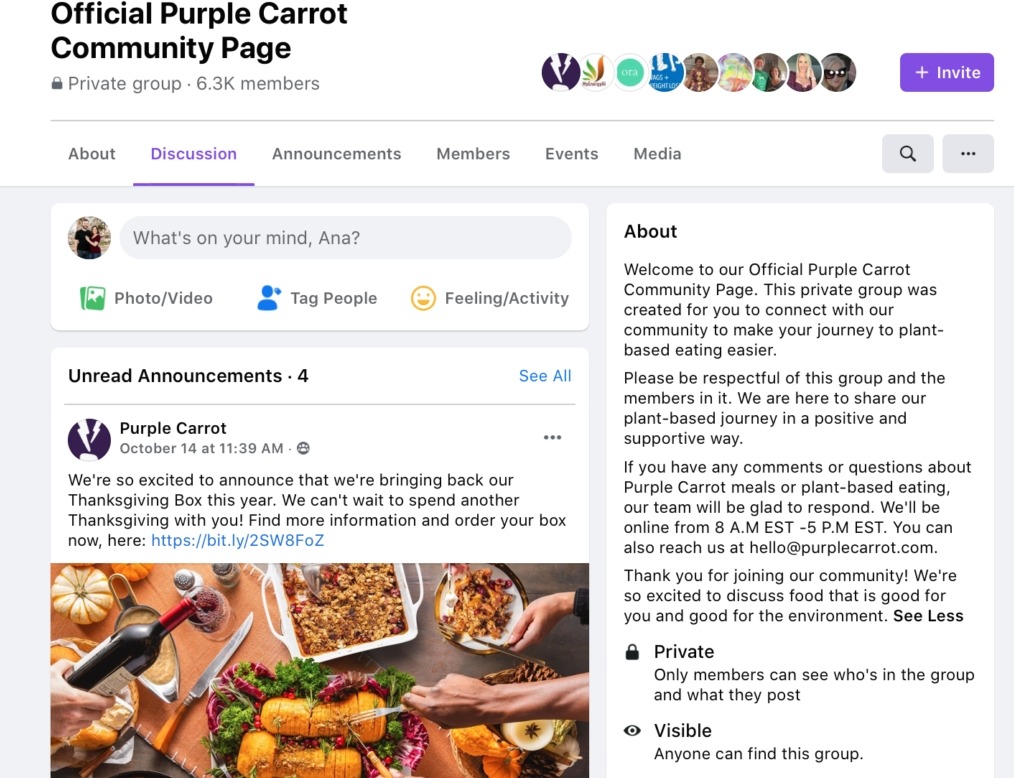
Task: Go to the Media tab
Action: point(657,154)
